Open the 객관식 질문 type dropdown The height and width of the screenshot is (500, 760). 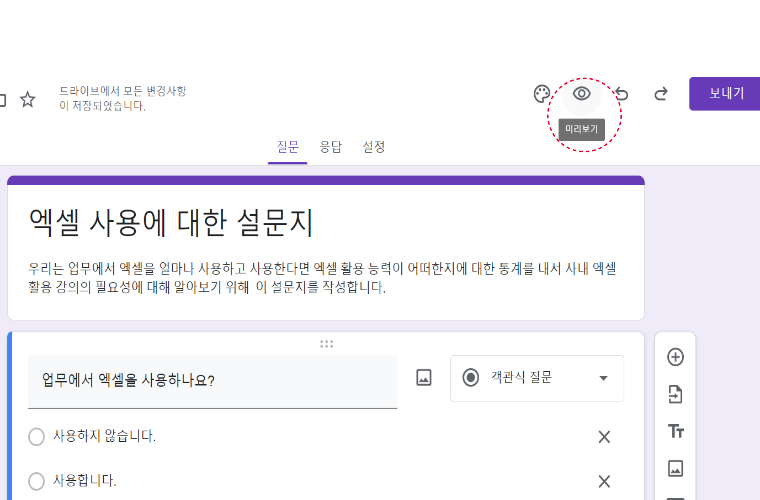coord(537,378)
